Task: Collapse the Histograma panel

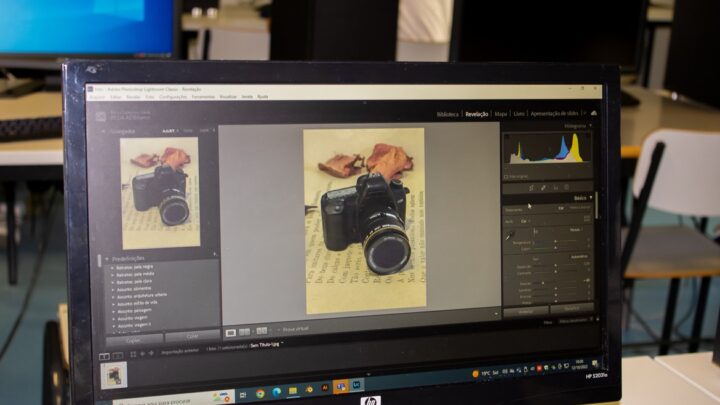Action: [x=590, y=126]
